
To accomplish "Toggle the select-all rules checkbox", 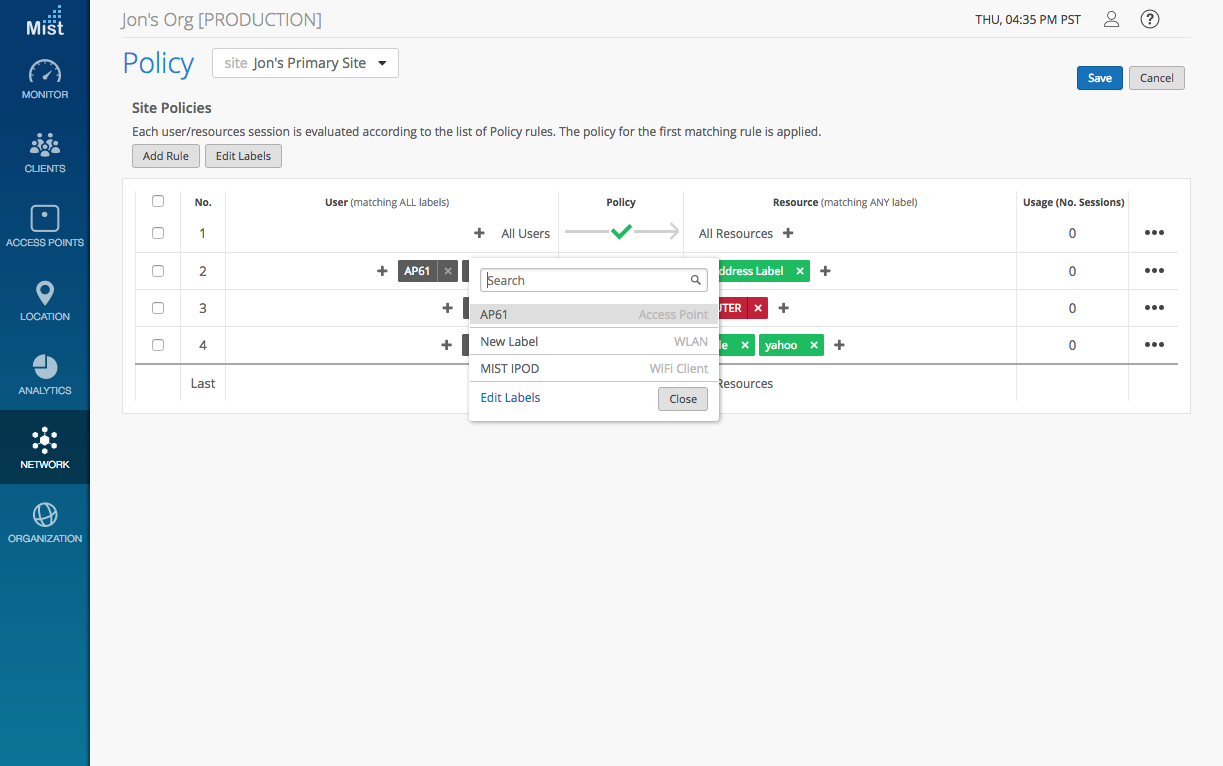I will tap(158, 201).
